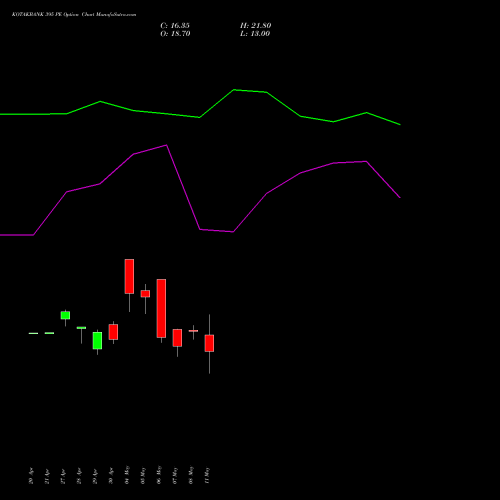Click the low value L: 13.00
The image size is (500, 500).
[255, 34]
